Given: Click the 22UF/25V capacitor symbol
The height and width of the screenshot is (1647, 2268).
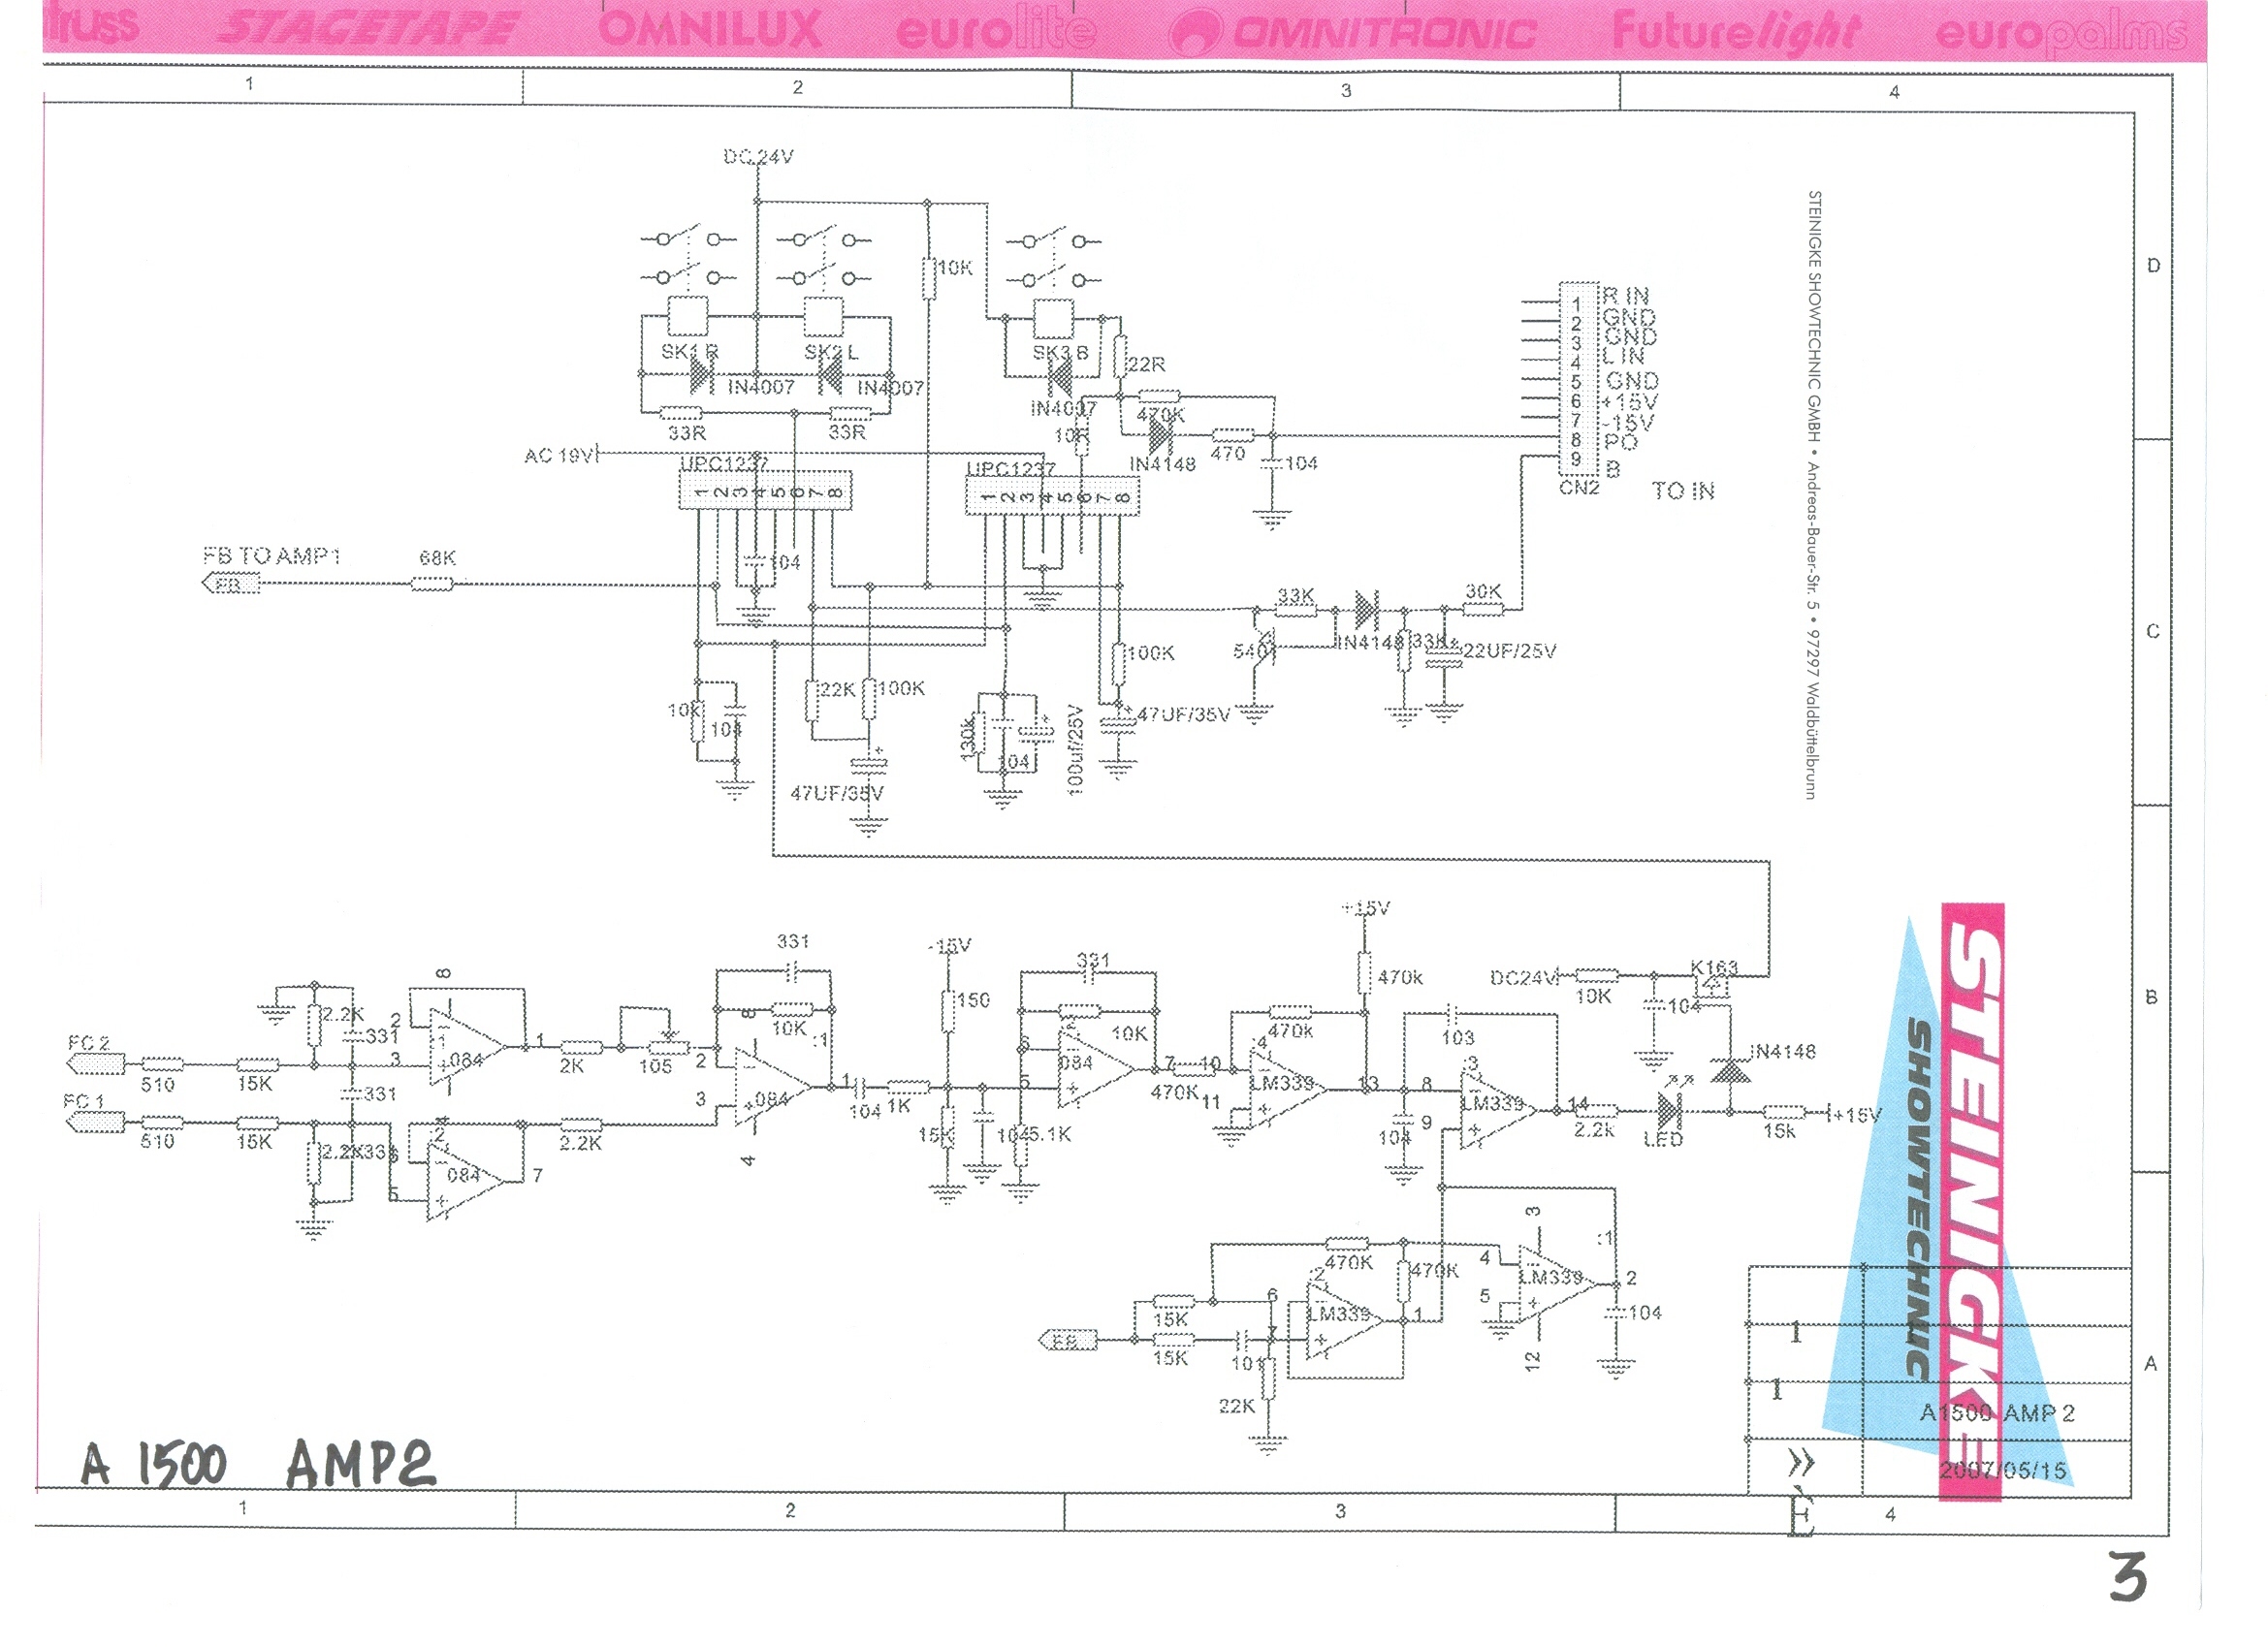Looking at the screenshot, I should (1443, 656).
